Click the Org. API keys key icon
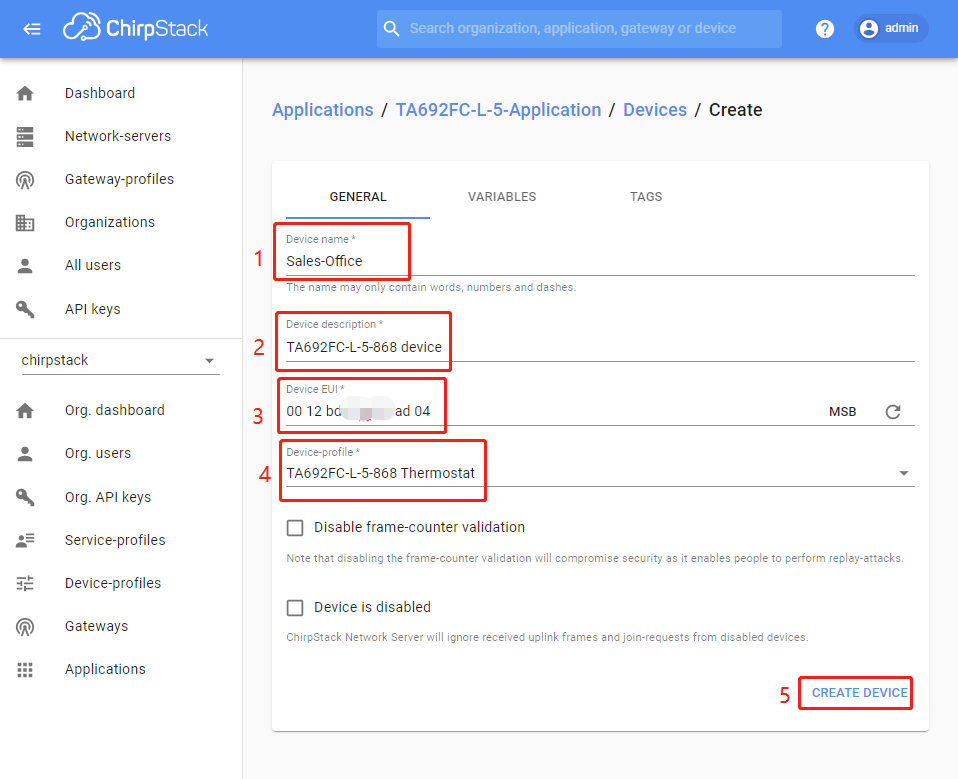 [x=25, y=497]
